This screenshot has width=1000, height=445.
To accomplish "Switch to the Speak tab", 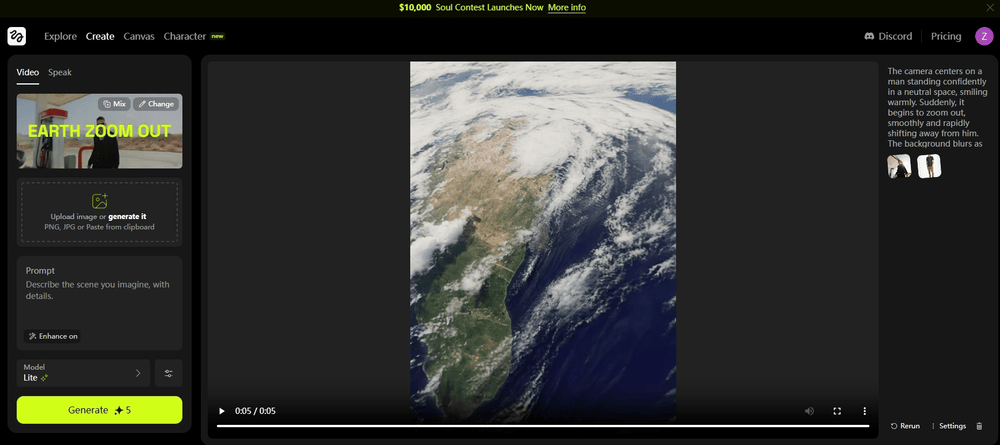I will pos(60,72).
